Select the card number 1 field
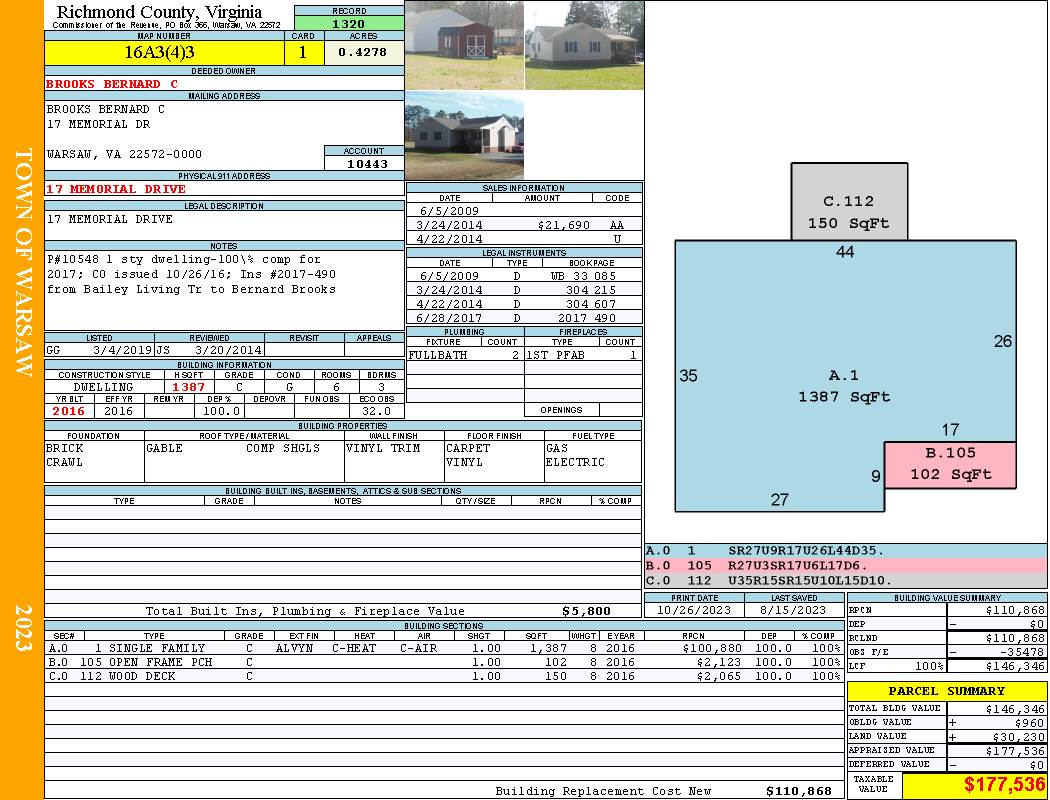Screen dimensions: 1050x800 [303, 52]
